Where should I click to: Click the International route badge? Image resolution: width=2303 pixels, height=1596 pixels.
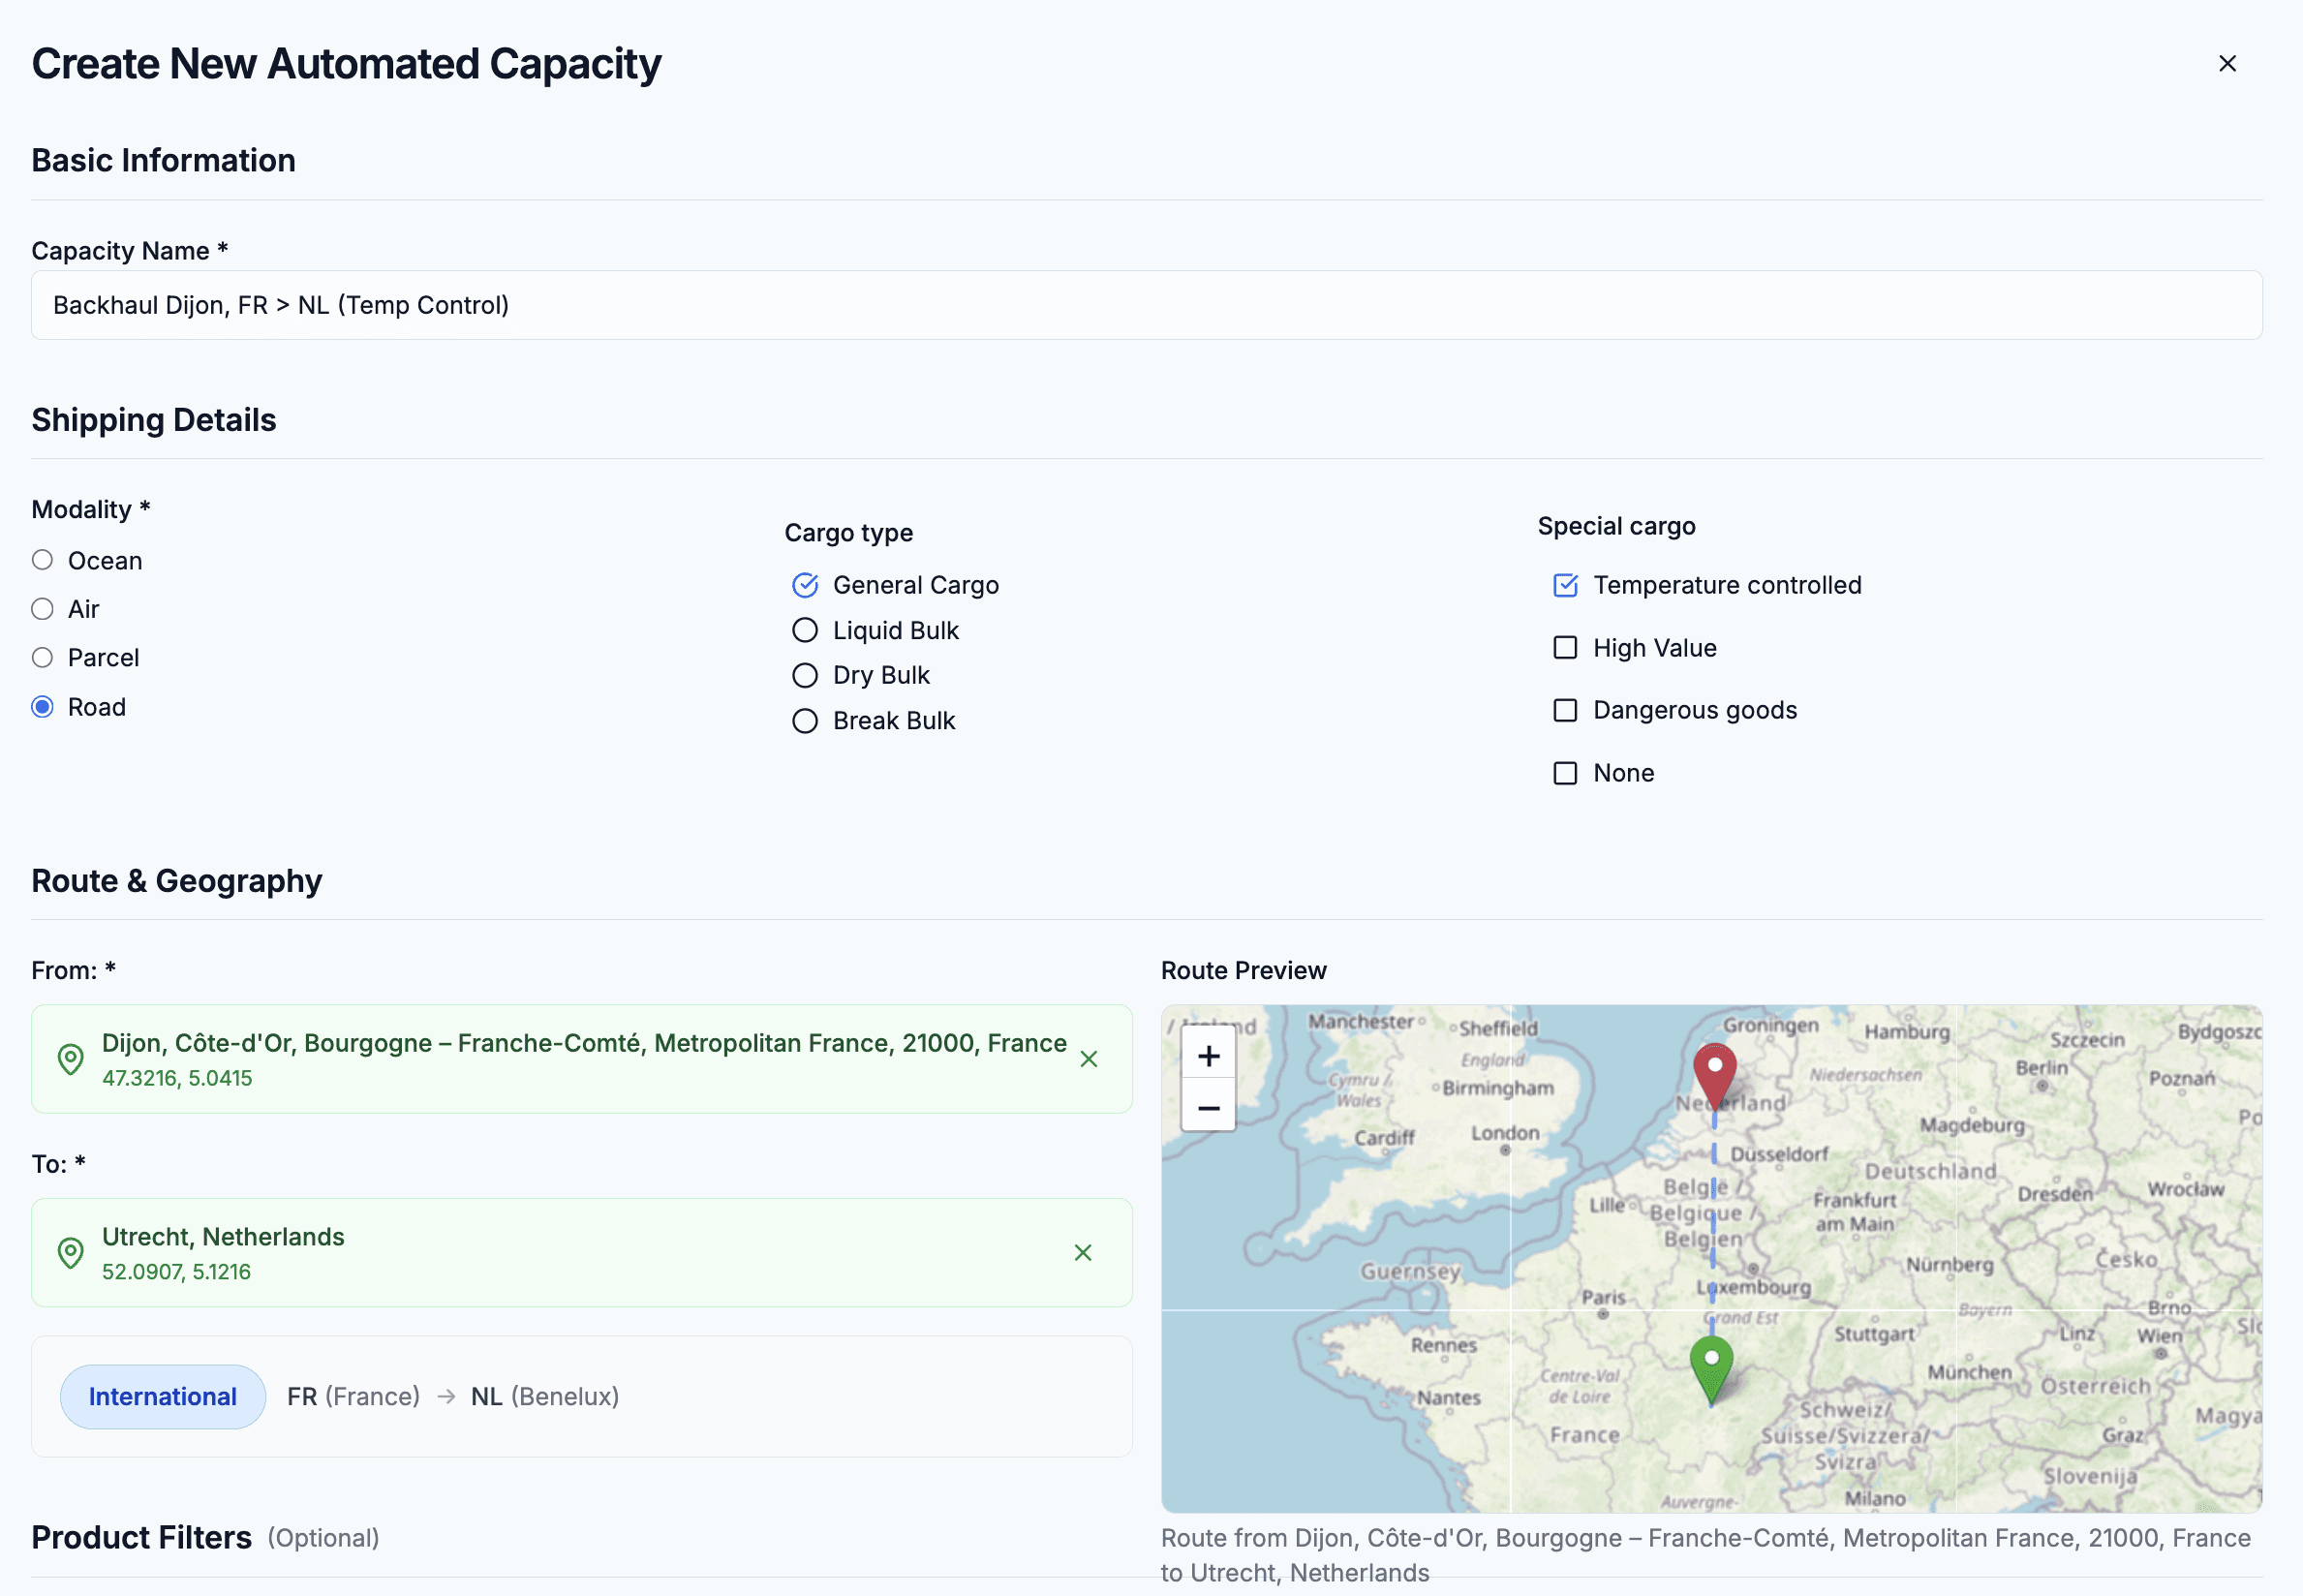click(x=163, y=1396)
